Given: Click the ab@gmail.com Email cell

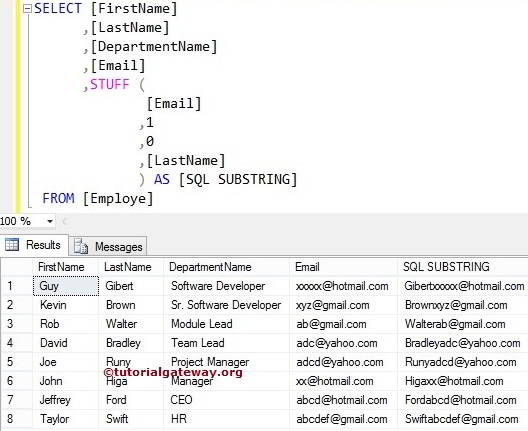Looking at the screenshot, I should [343, 324].
